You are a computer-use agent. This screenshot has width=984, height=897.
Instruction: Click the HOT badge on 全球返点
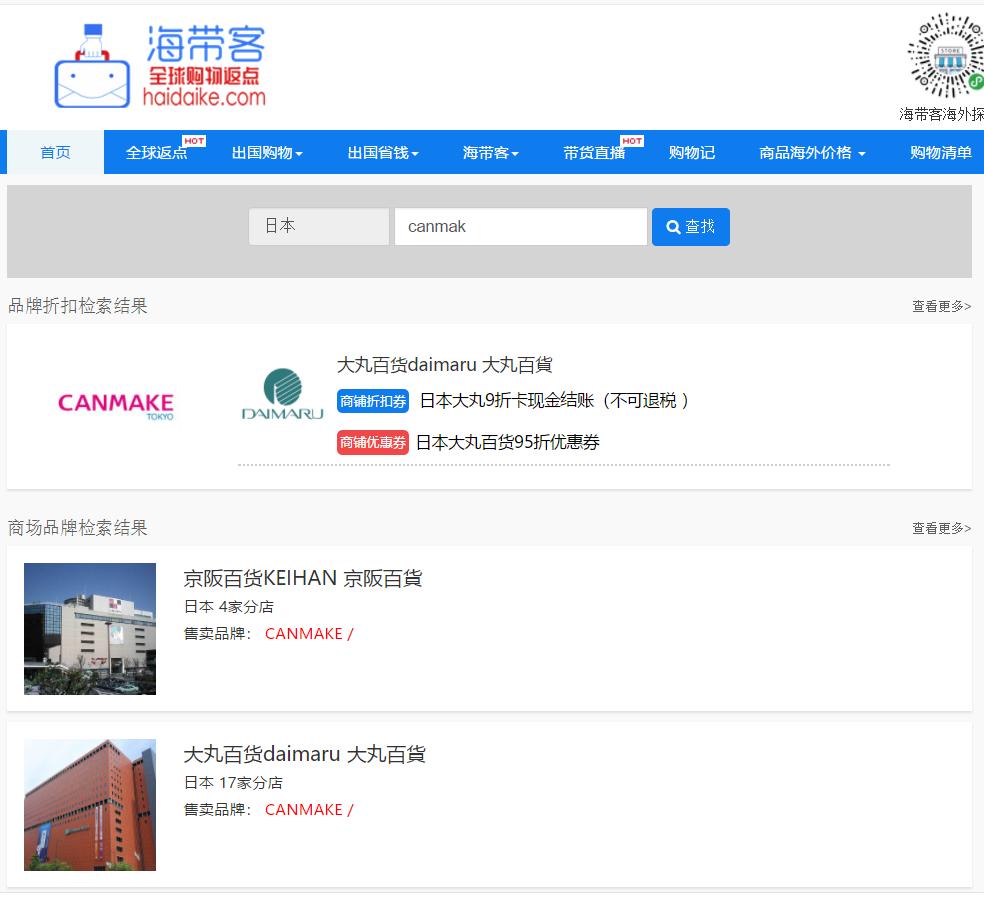point(192,141)
